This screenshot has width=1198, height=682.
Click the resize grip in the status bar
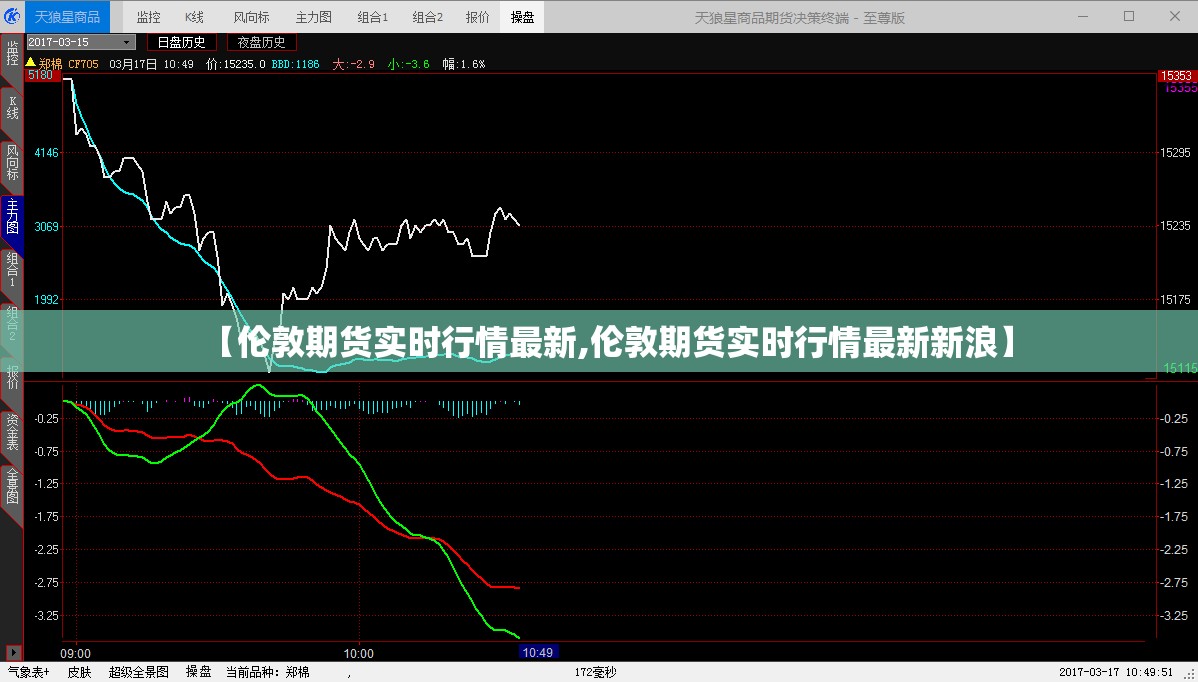coord(1191,675)
